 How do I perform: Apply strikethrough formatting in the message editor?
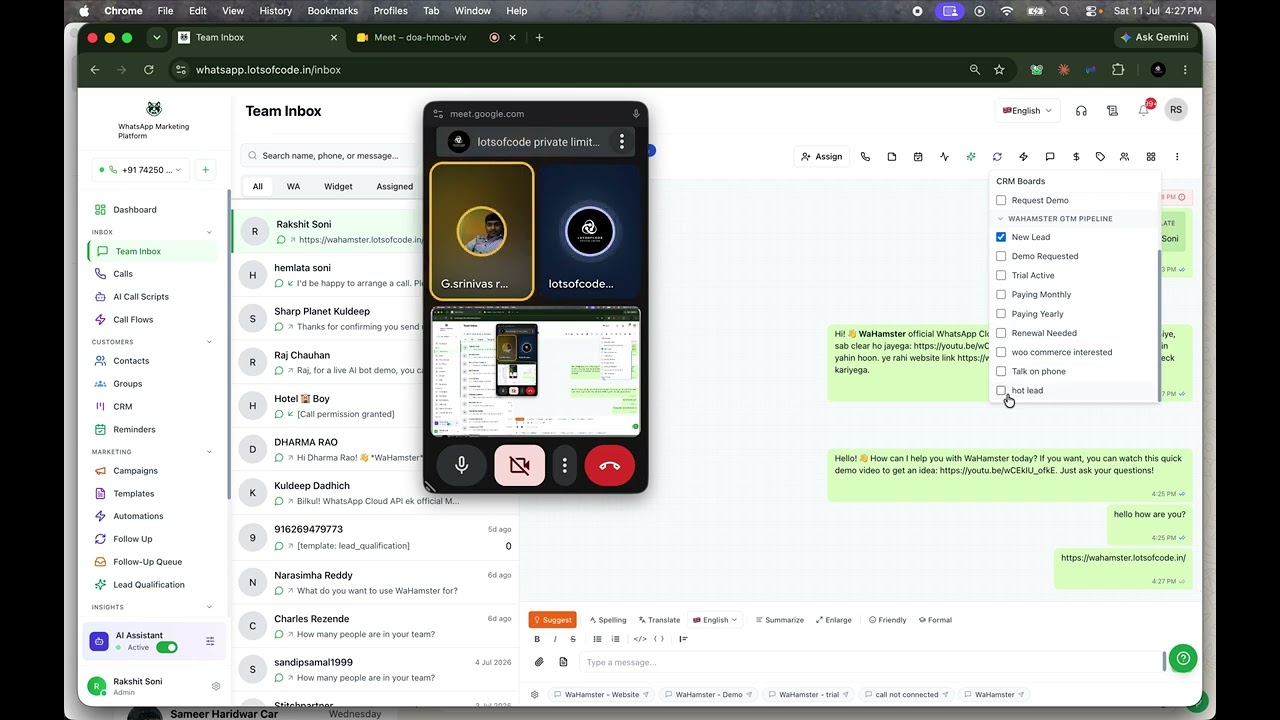(573, 639)
